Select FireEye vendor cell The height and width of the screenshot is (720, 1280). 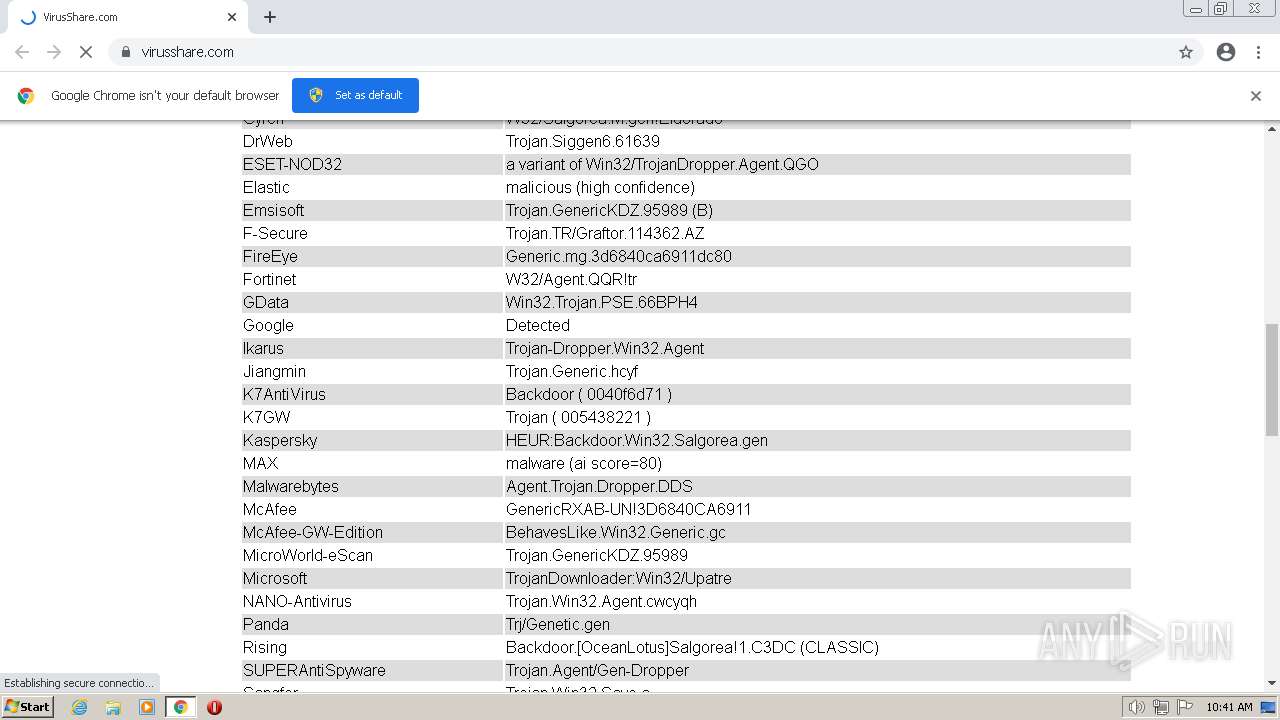click(x=371, y=256)
